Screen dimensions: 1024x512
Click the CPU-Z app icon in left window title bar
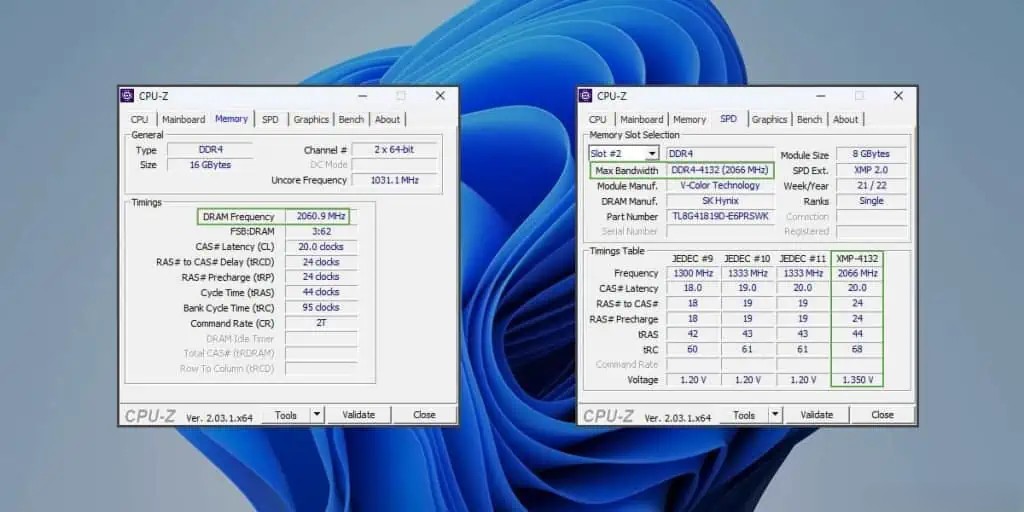(127, 96)
